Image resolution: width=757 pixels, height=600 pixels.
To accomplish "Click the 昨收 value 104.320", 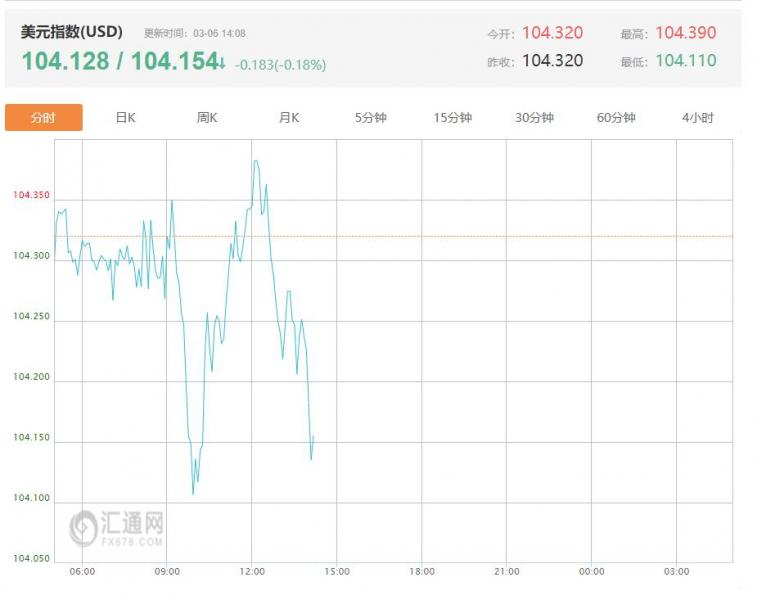I will [x=552, y=61].
